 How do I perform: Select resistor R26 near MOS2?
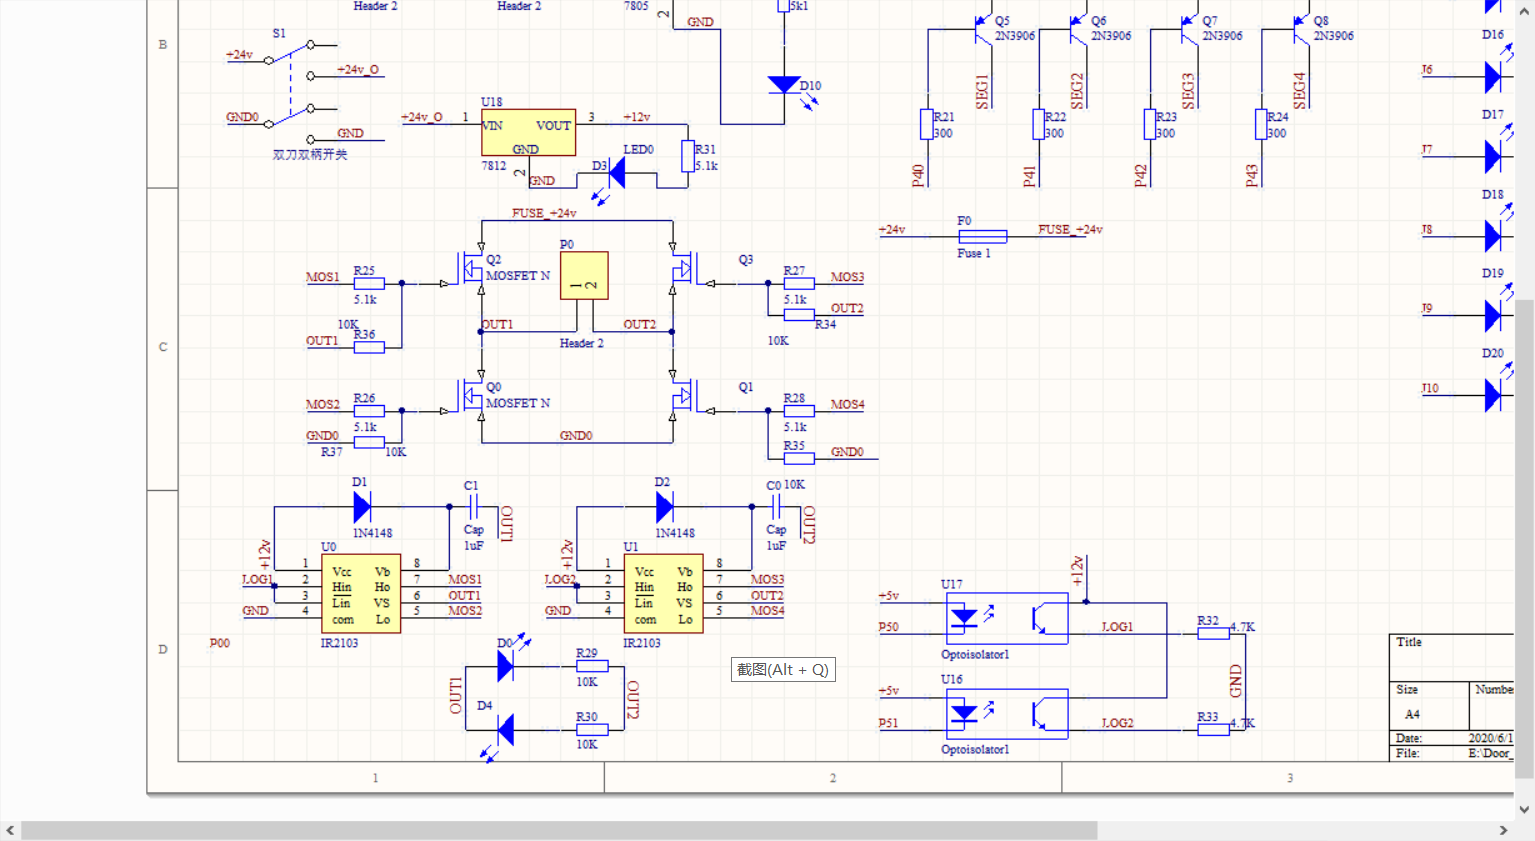pos(369,411)
